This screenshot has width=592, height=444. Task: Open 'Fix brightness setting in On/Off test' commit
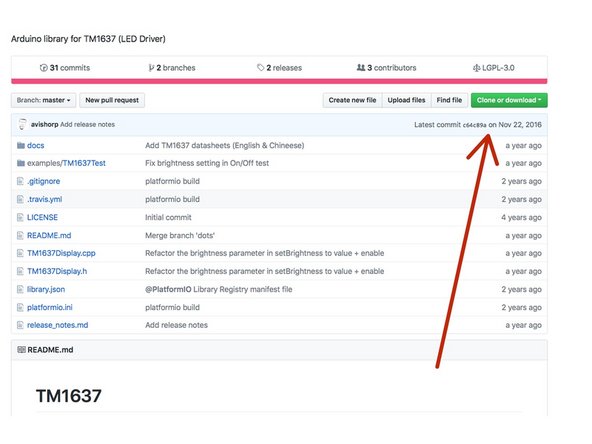click(207, 163)
